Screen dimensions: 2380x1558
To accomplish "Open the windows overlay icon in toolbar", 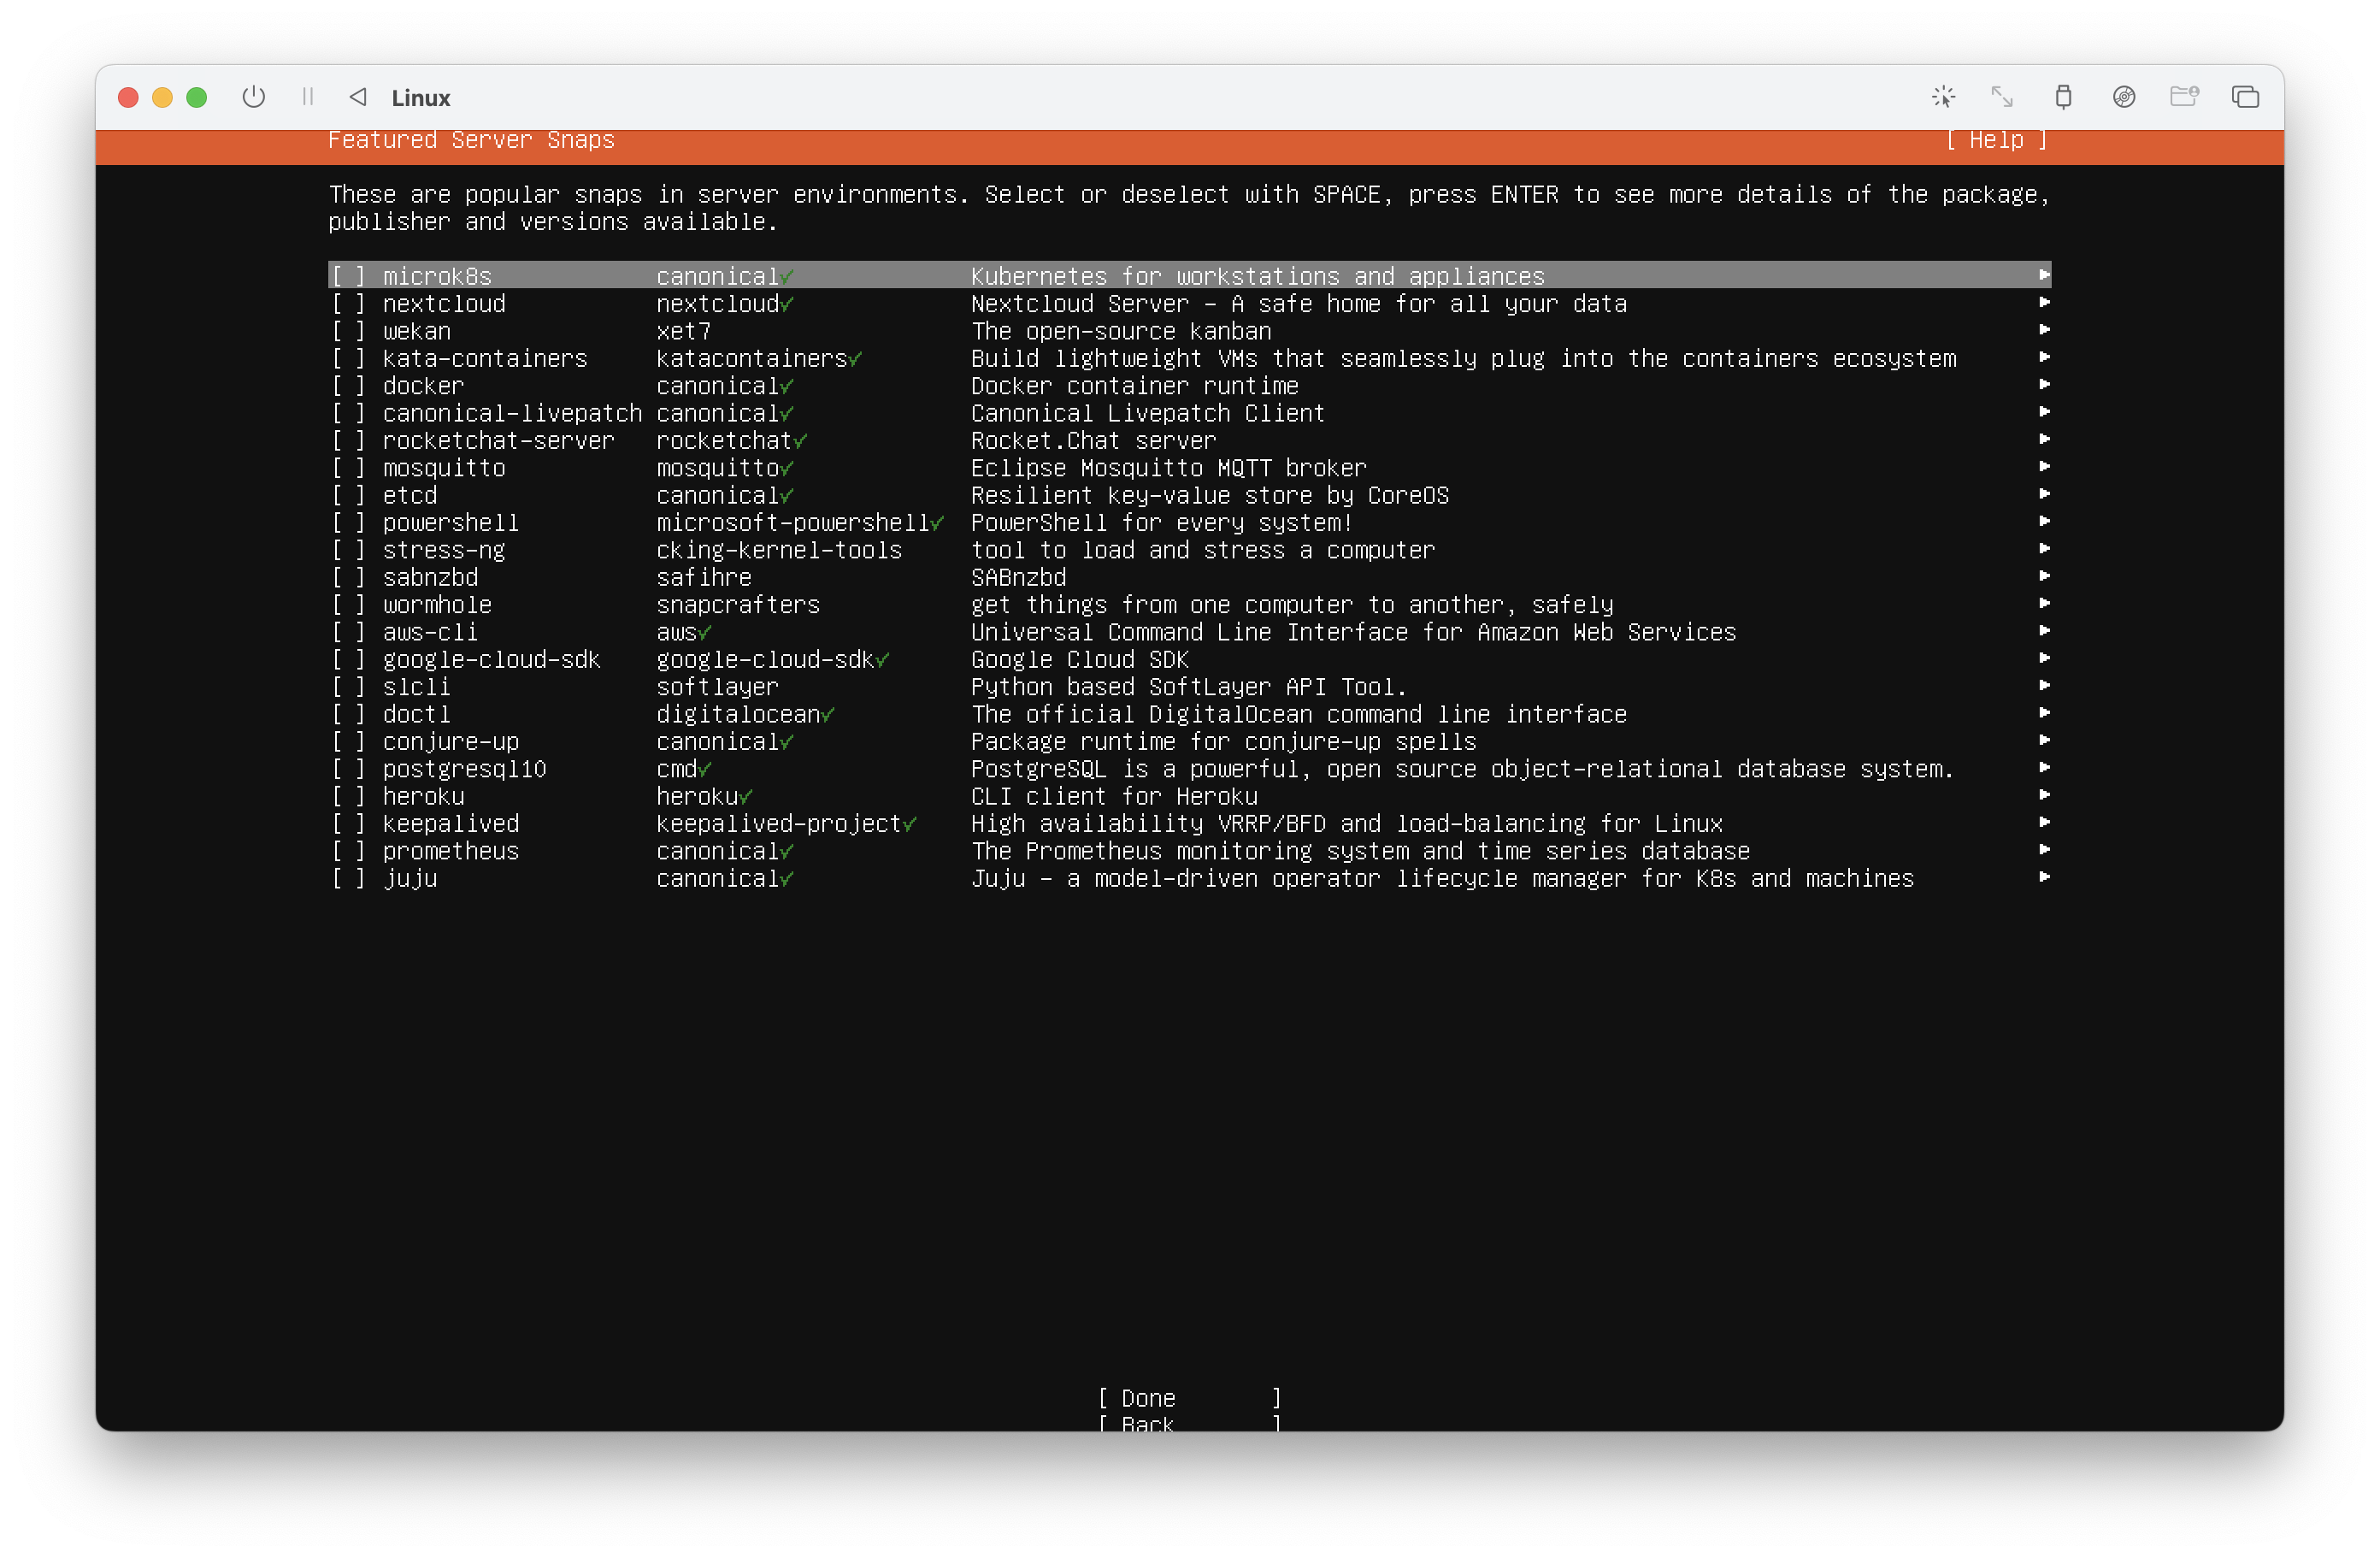I will click(x=2245, y=97).
